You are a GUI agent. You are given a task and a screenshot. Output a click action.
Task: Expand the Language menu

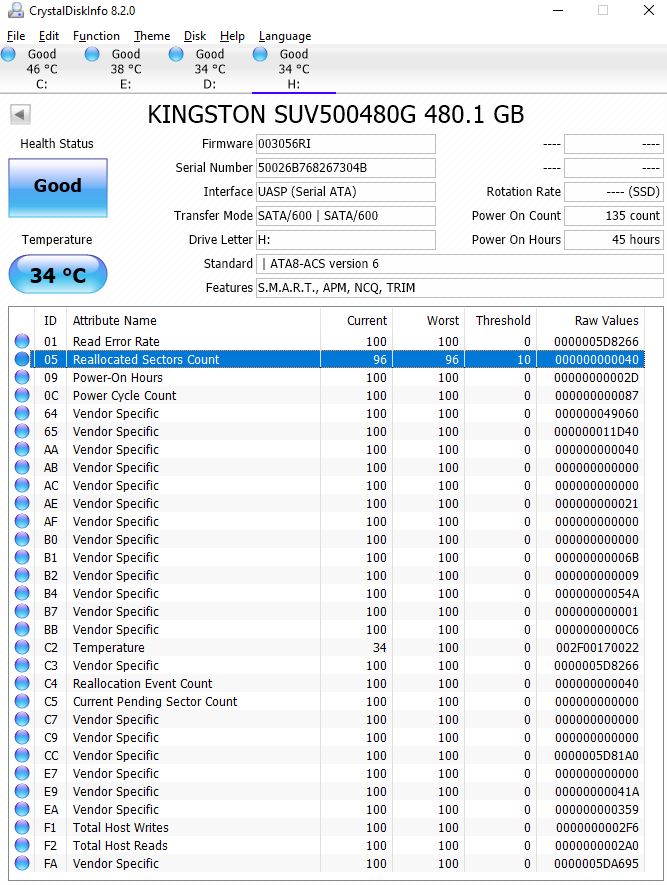pos(285,36)
